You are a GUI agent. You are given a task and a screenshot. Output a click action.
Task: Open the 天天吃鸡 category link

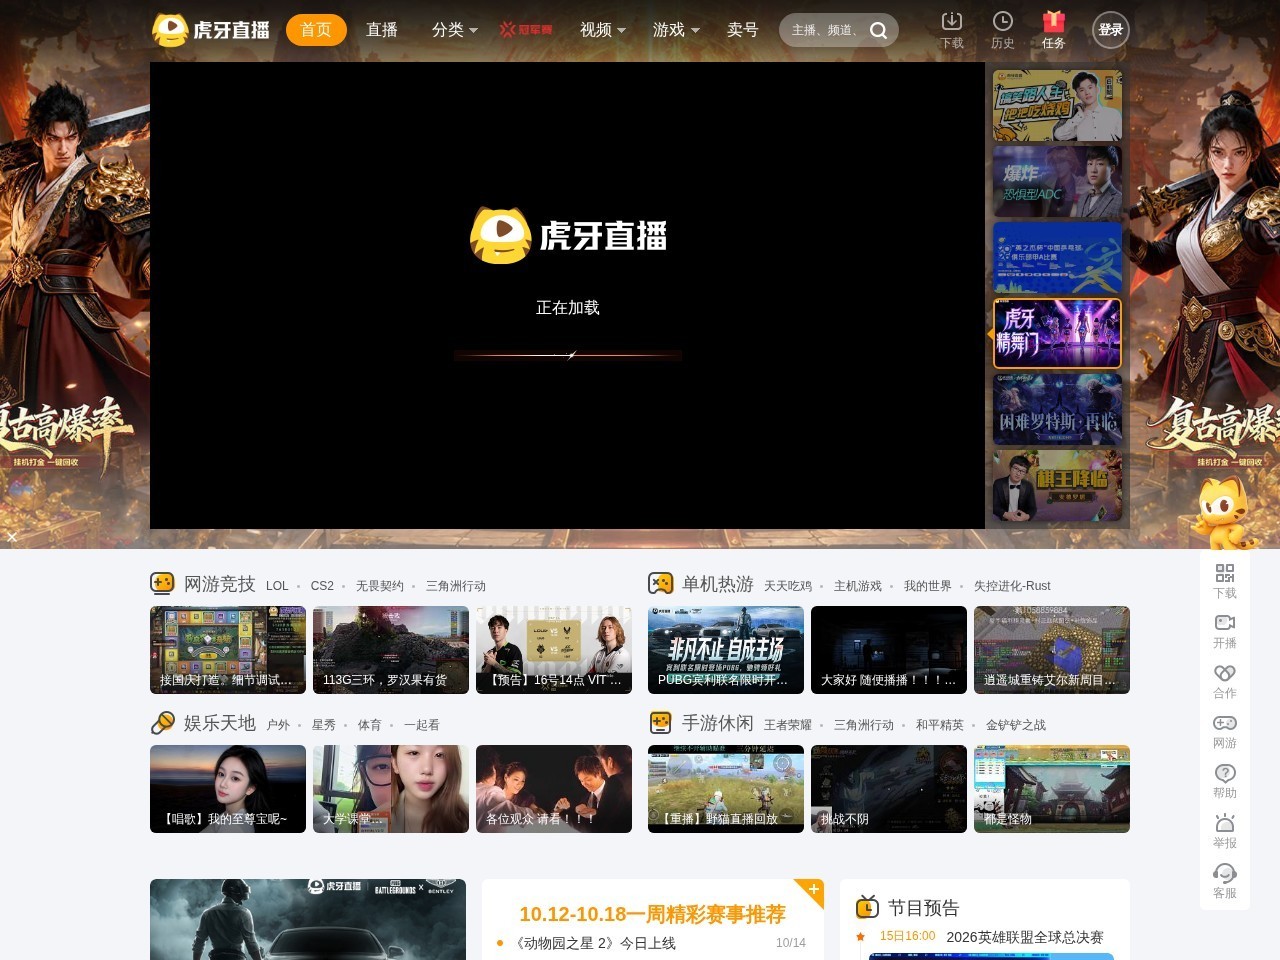tap(788, 586)
